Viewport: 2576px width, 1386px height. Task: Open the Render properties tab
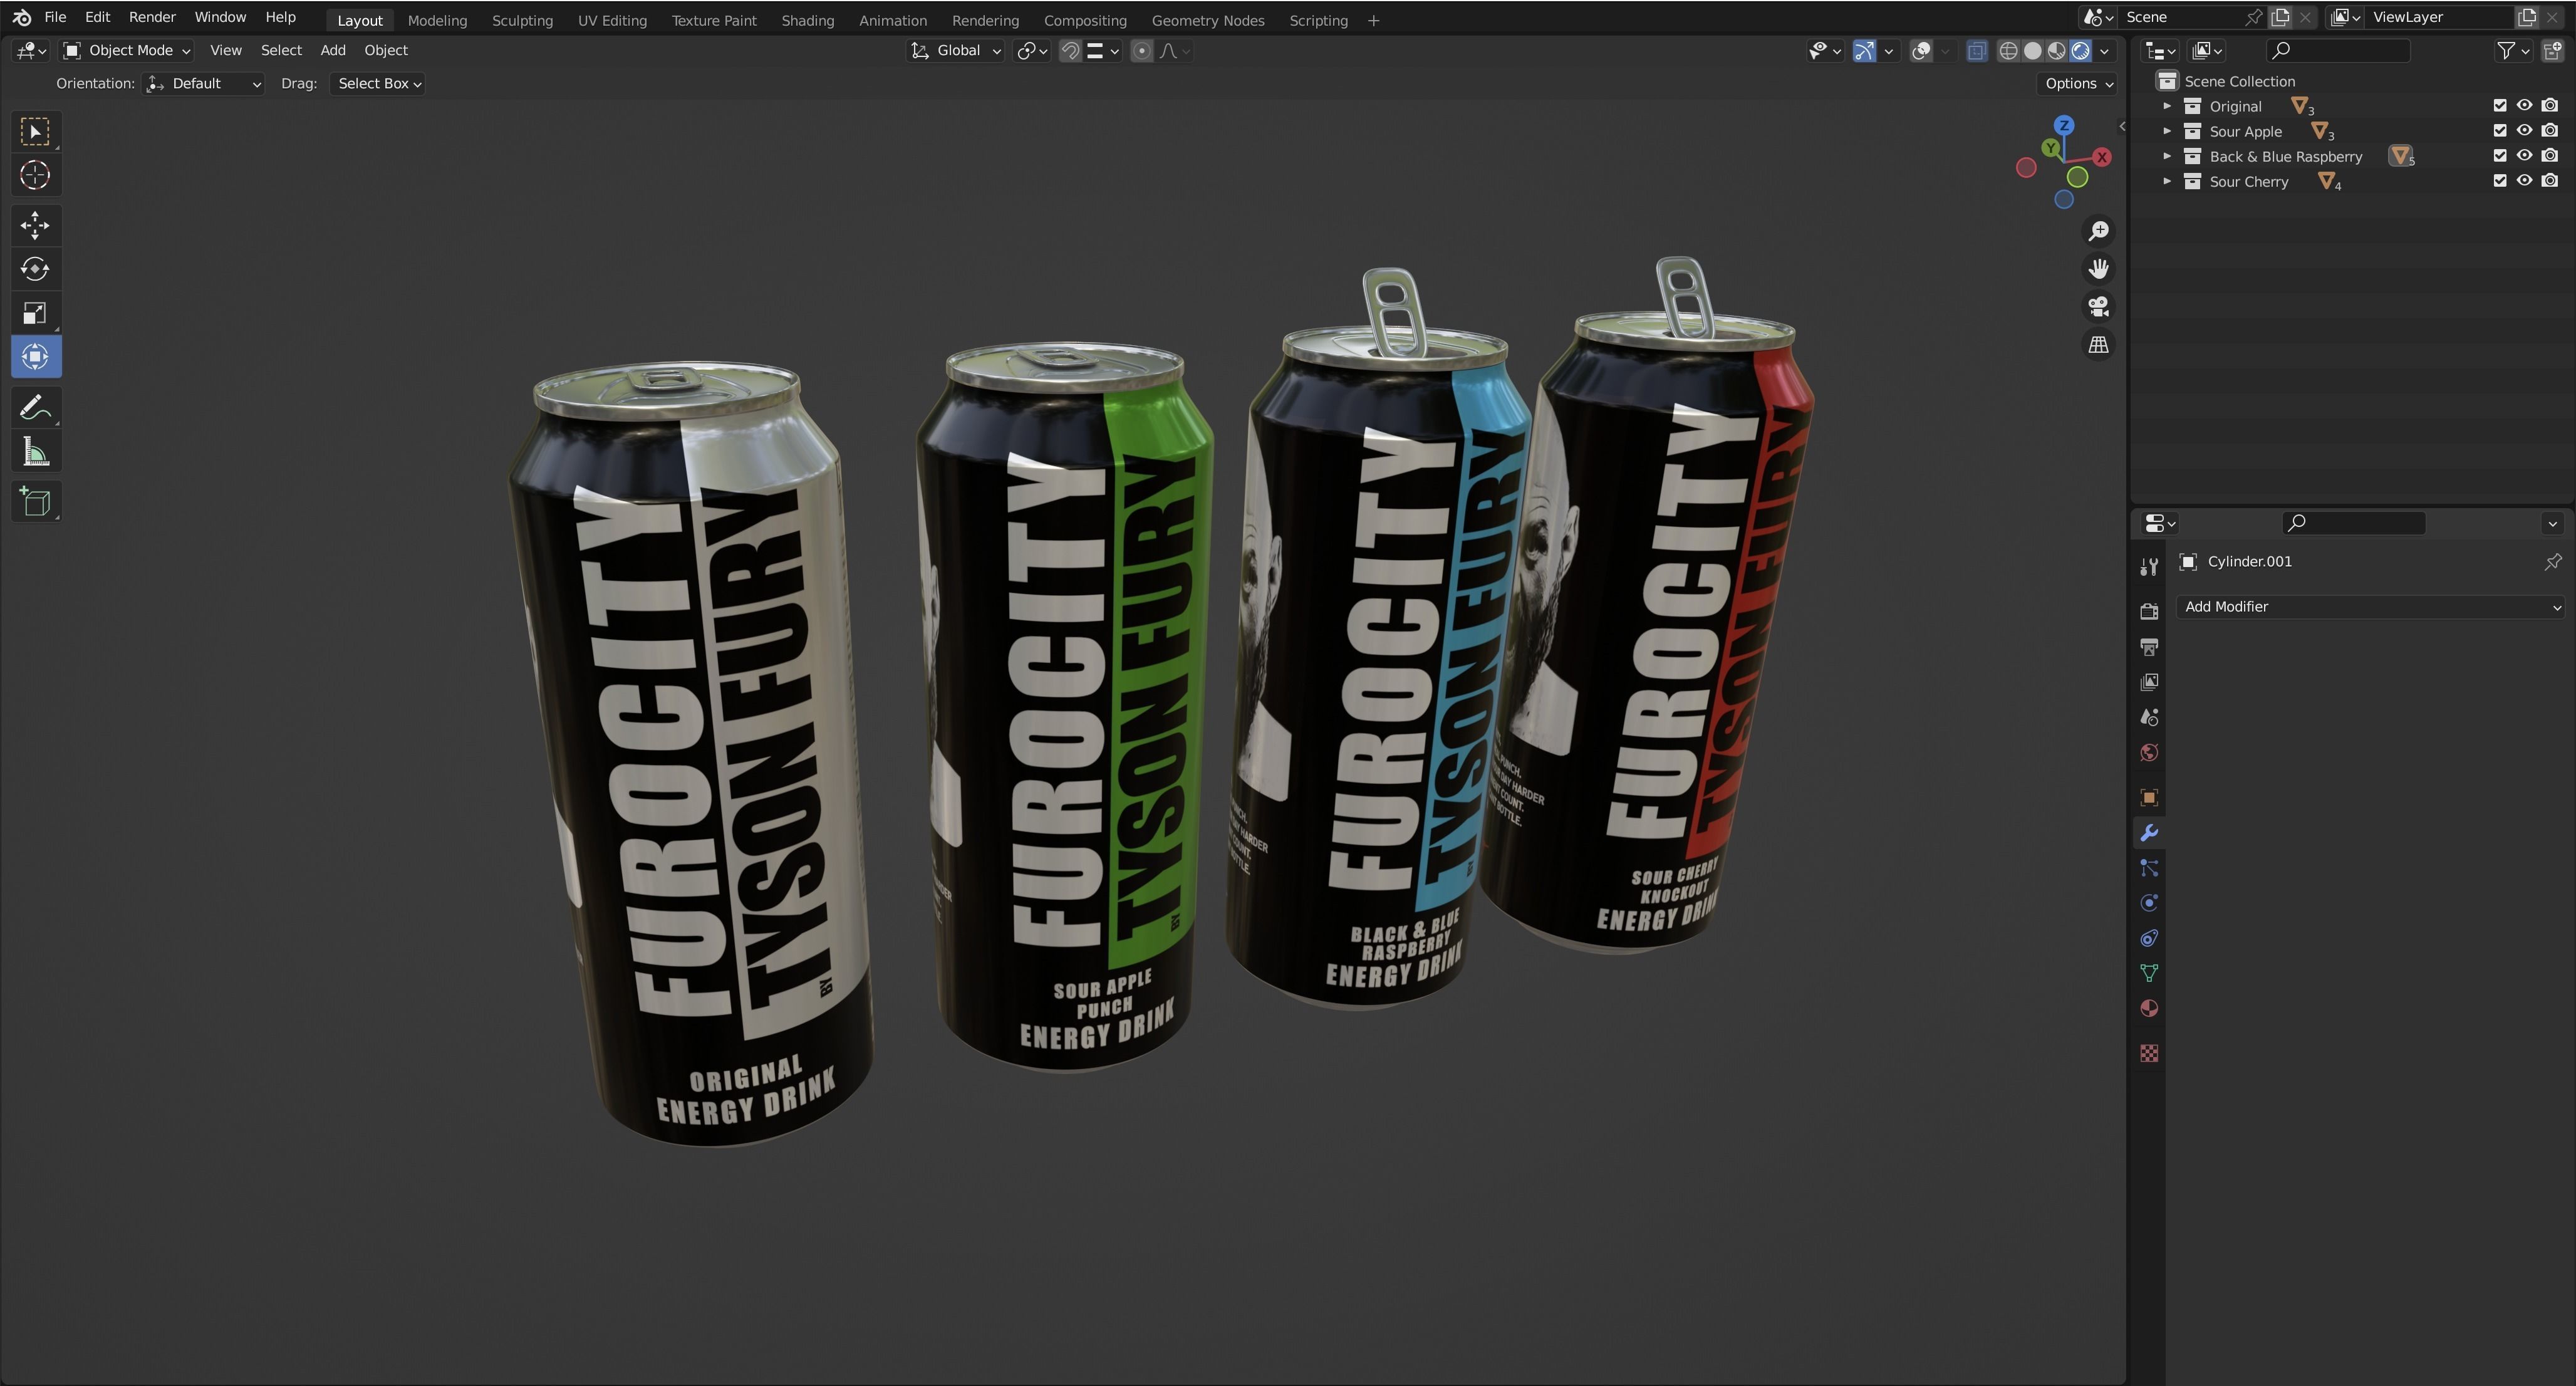pyautogui.click(x=2149, y=611)
